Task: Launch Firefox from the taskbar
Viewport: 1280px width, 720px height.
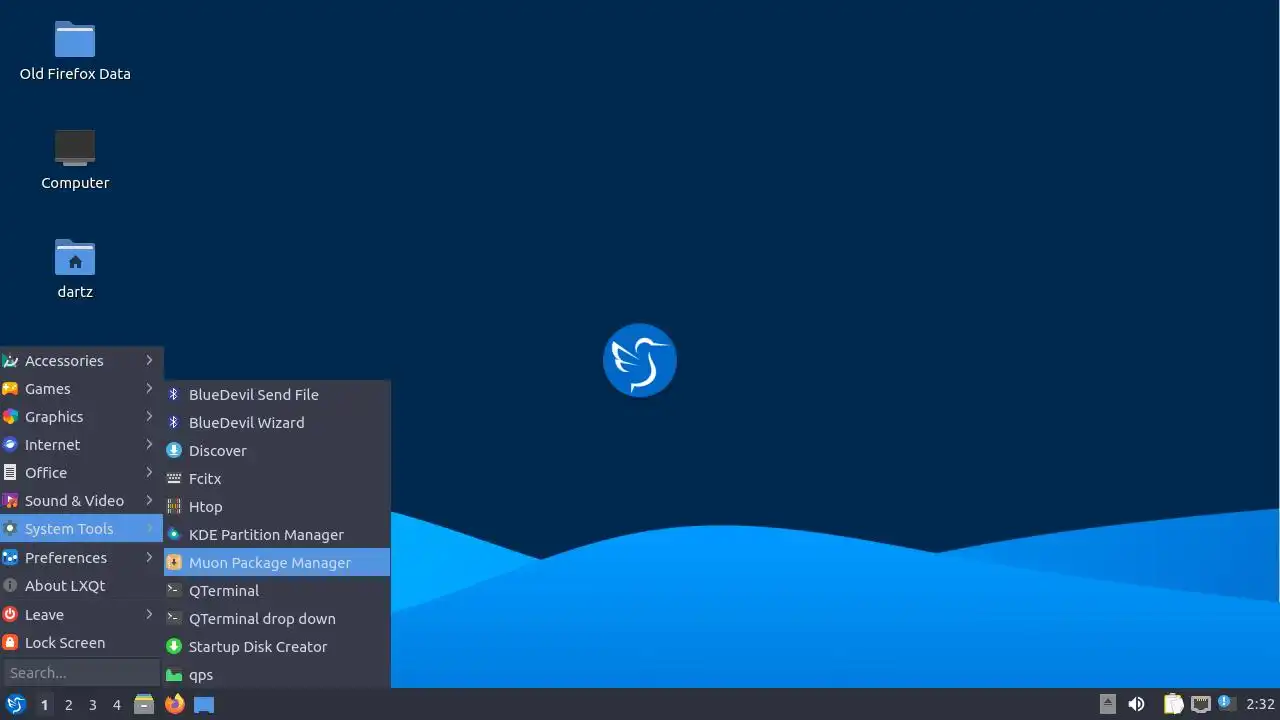Action: coord(174,704)
